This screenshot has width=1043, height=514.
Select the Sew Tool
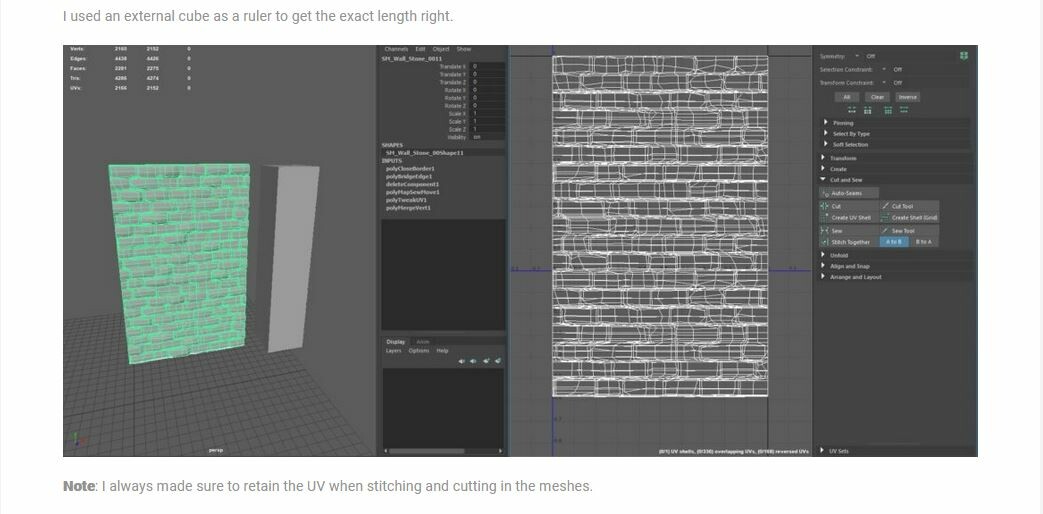909,231
